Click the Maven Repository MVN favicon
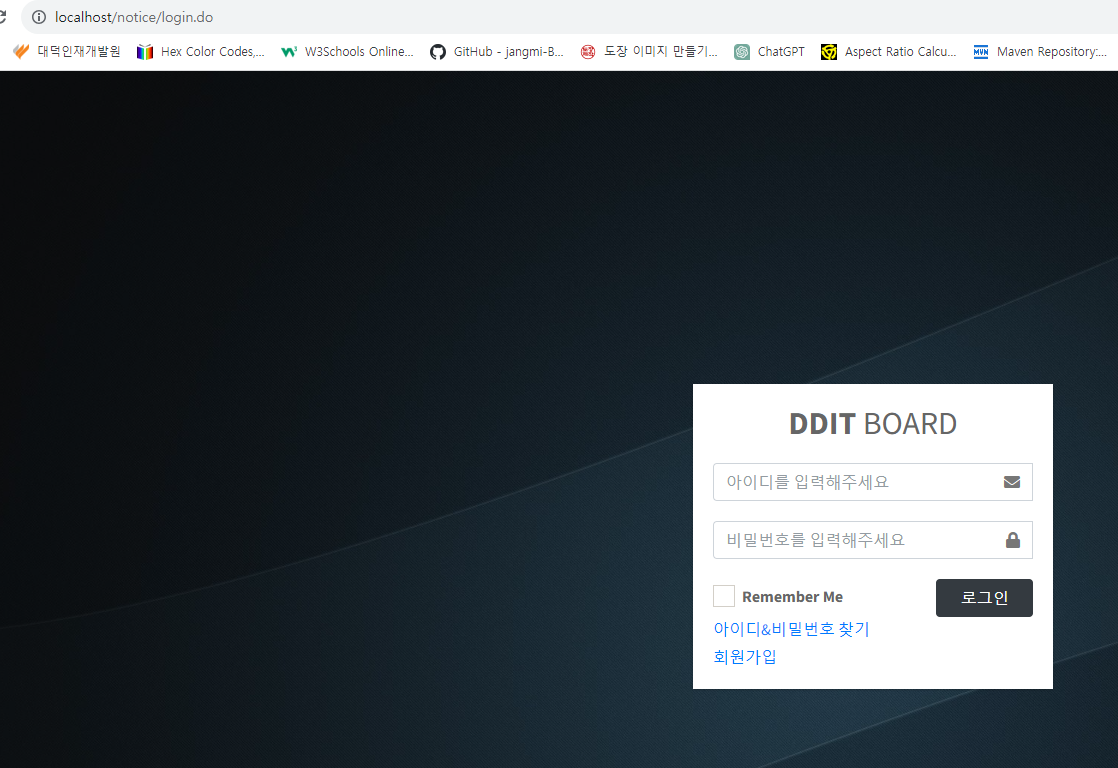Viewport: 1118px width, 768px height. click(980, 51)
